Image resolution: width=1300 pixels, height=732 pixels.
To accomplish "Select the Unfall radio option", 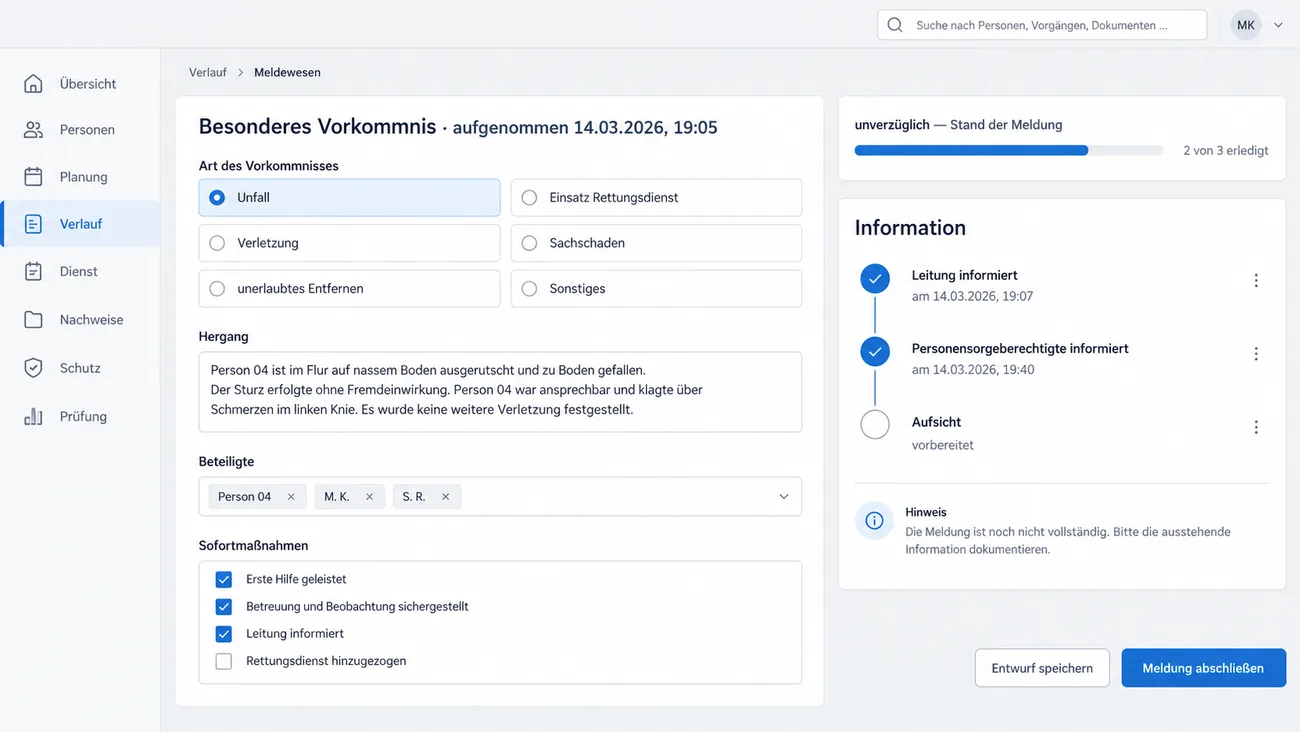I will tap(349, 198).
